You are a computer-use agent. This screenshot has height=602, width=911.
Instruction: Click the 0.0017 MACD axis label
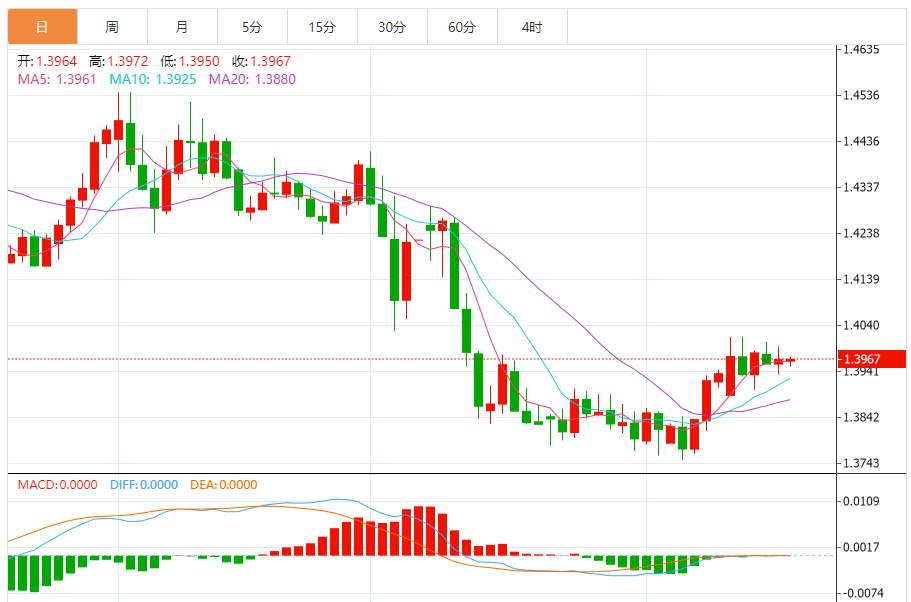point(862,547)
